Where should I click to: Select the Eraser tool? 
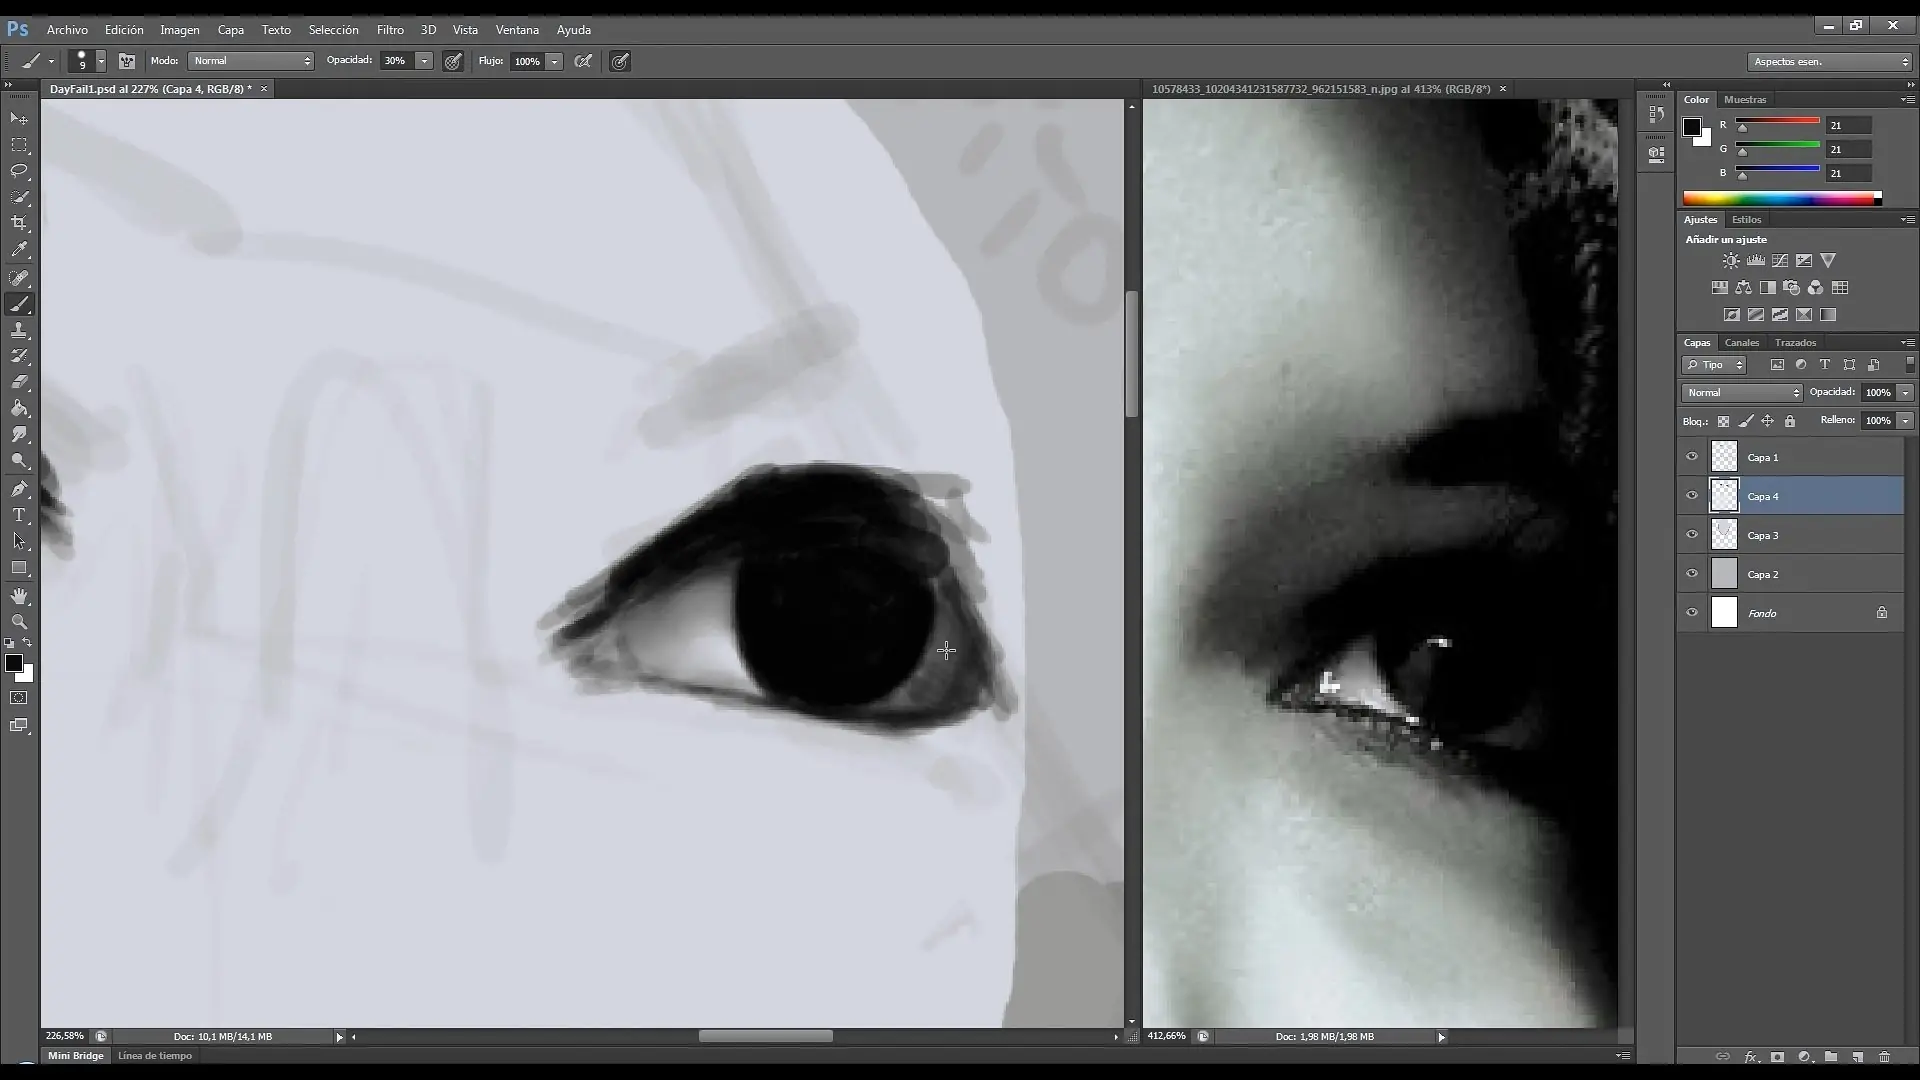pyautogui.click(x=19, y=382)
